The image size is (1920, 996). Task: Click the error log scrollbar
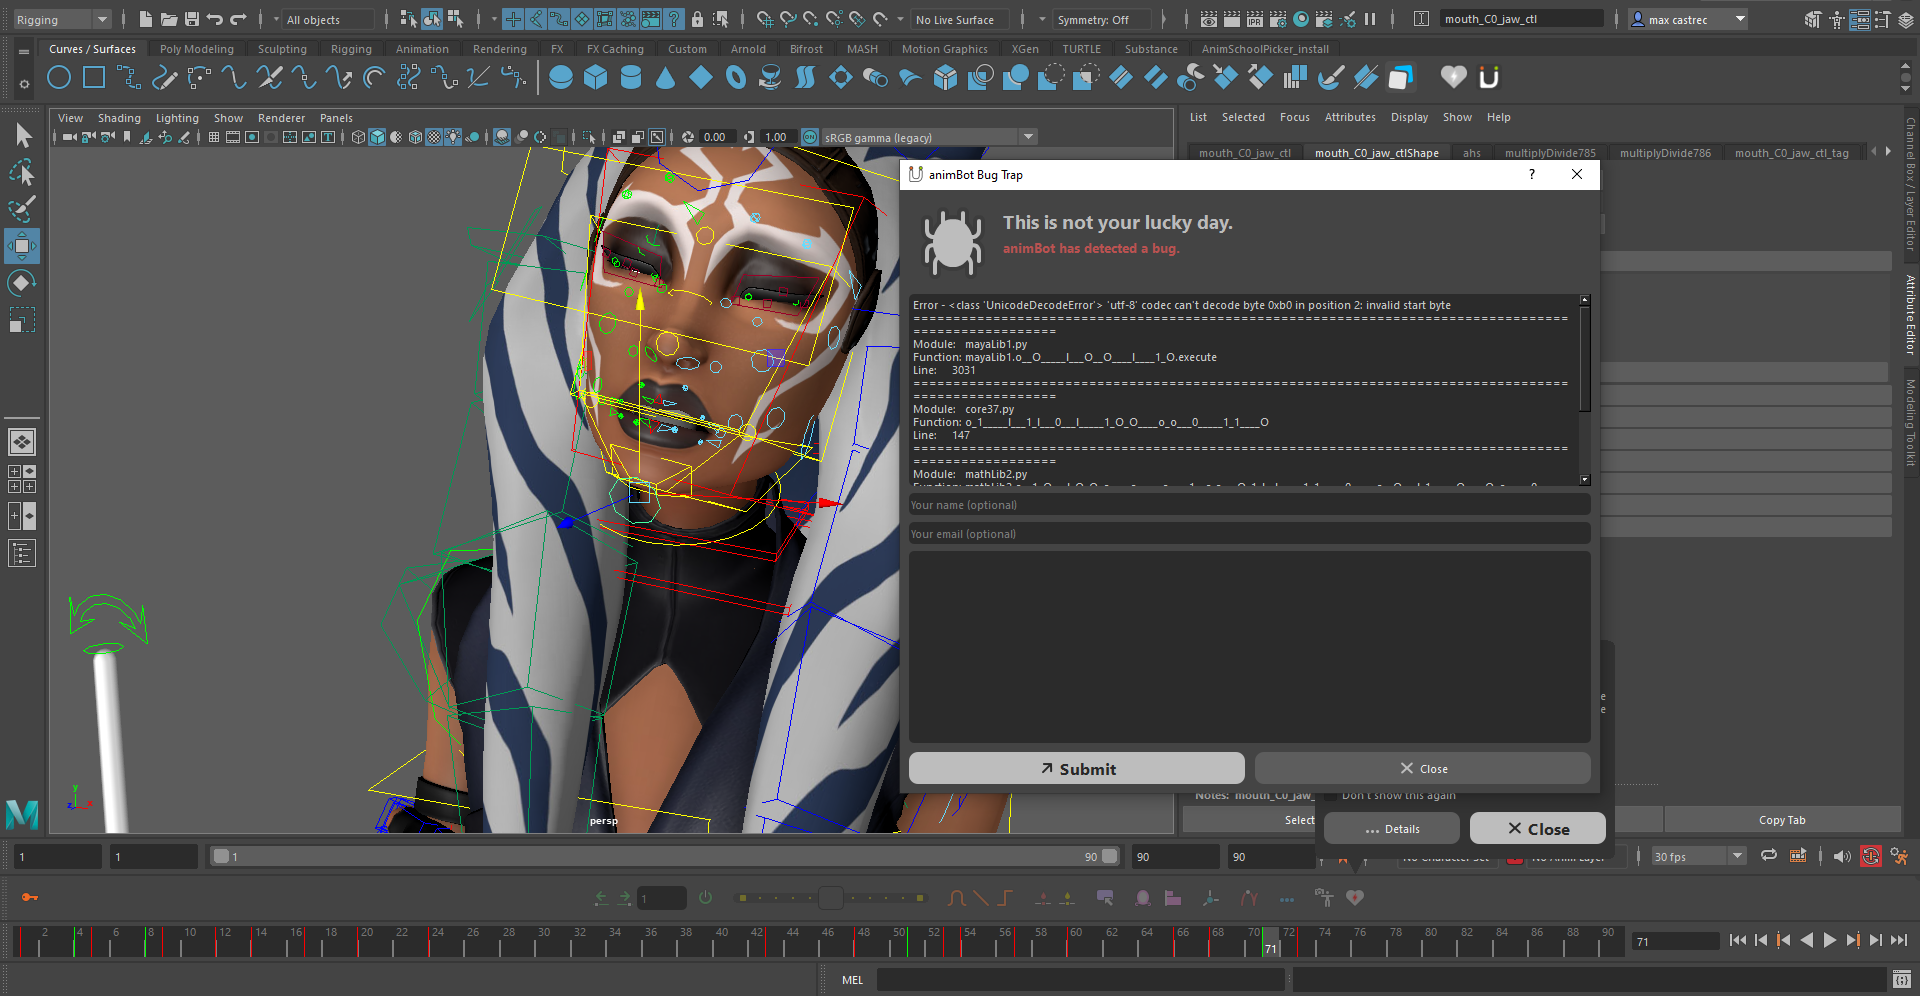coord(1585,359)
